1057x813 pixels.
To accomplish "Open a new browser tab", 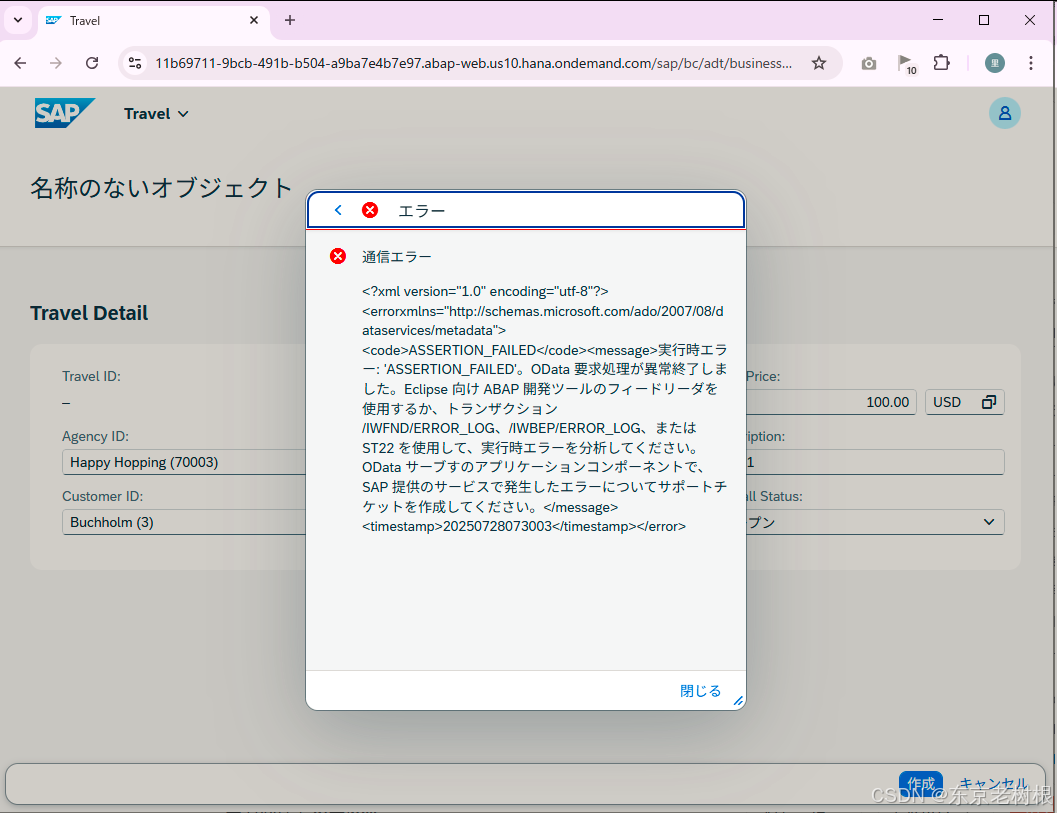I will point(290,20).
